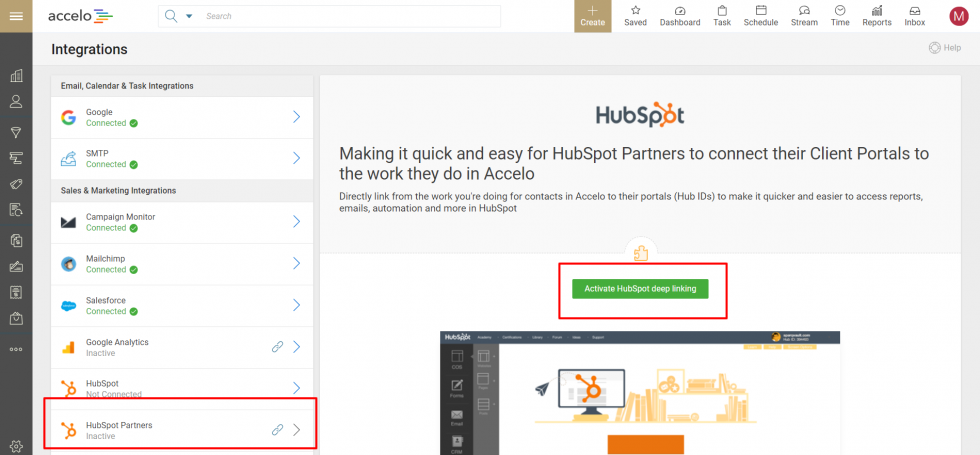Open settings gear in sidebar
The width and height of the screenshot is (980, 455).
point(16,446)
